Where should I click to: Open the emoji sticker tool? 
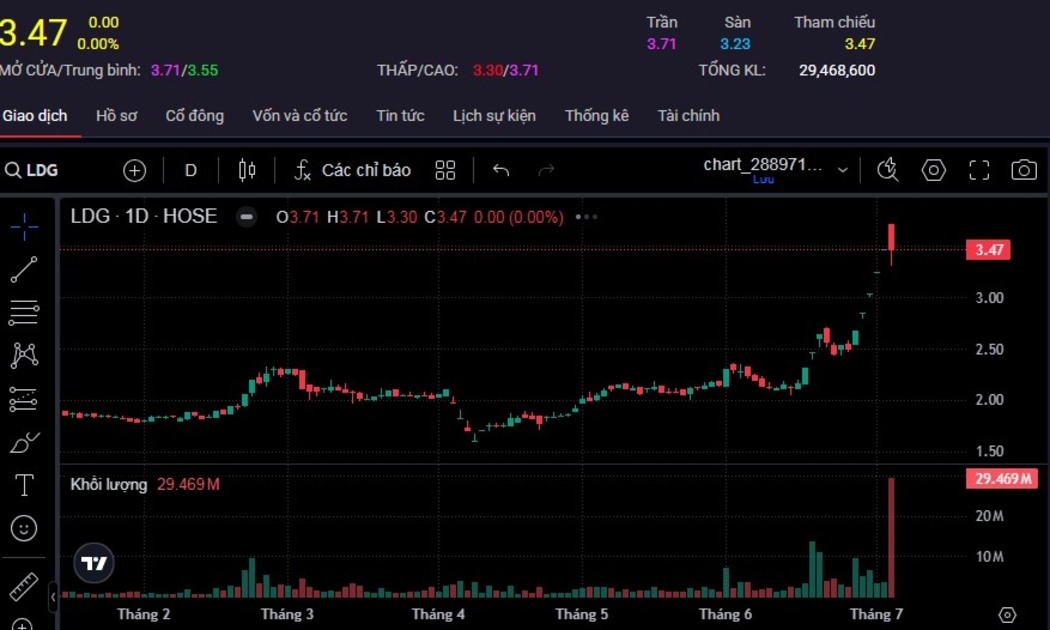[24, 528]
